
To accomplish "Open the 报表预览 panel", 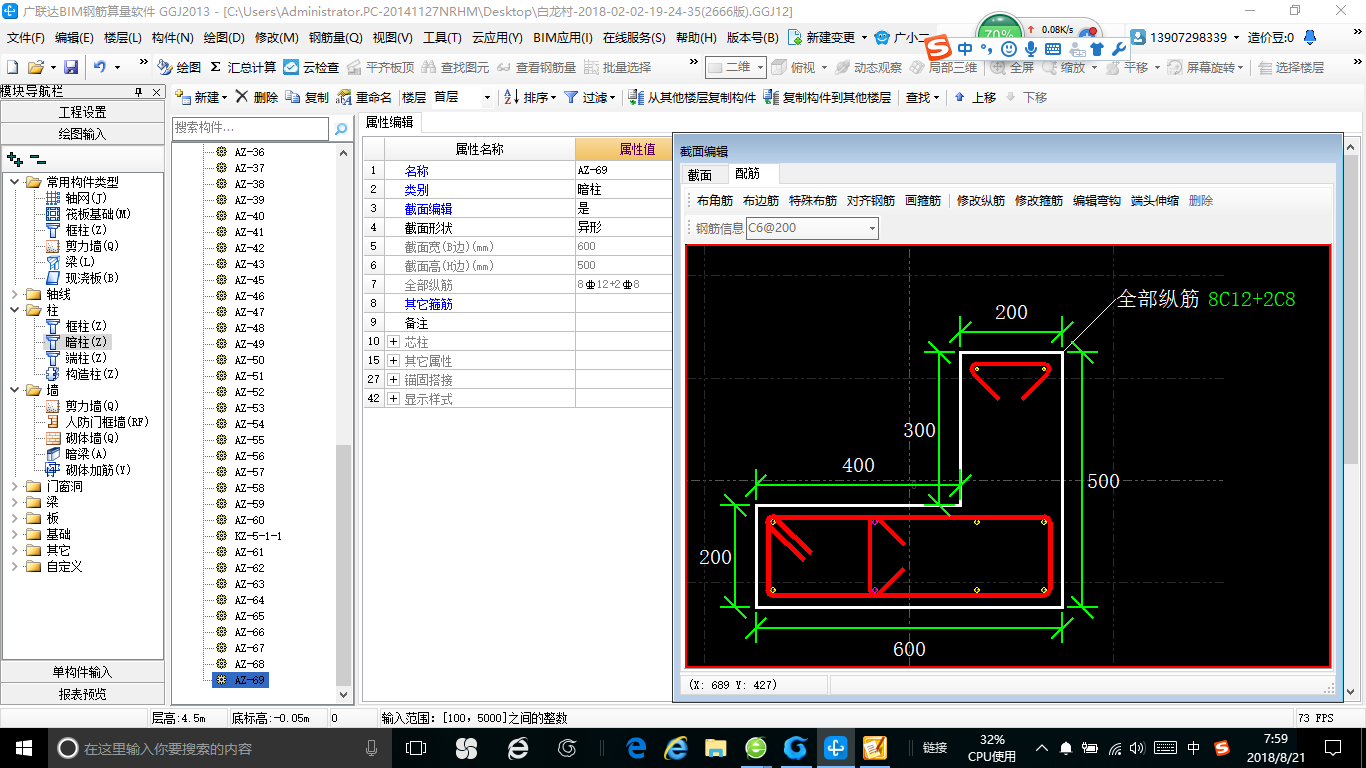I will [83, 694].
